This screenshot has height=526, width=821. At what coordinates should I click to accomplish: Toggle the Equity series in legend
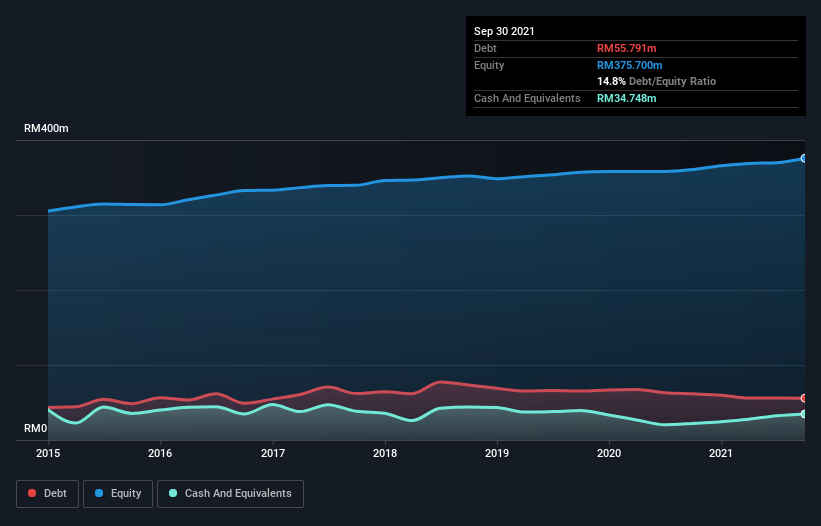(118, 494)
